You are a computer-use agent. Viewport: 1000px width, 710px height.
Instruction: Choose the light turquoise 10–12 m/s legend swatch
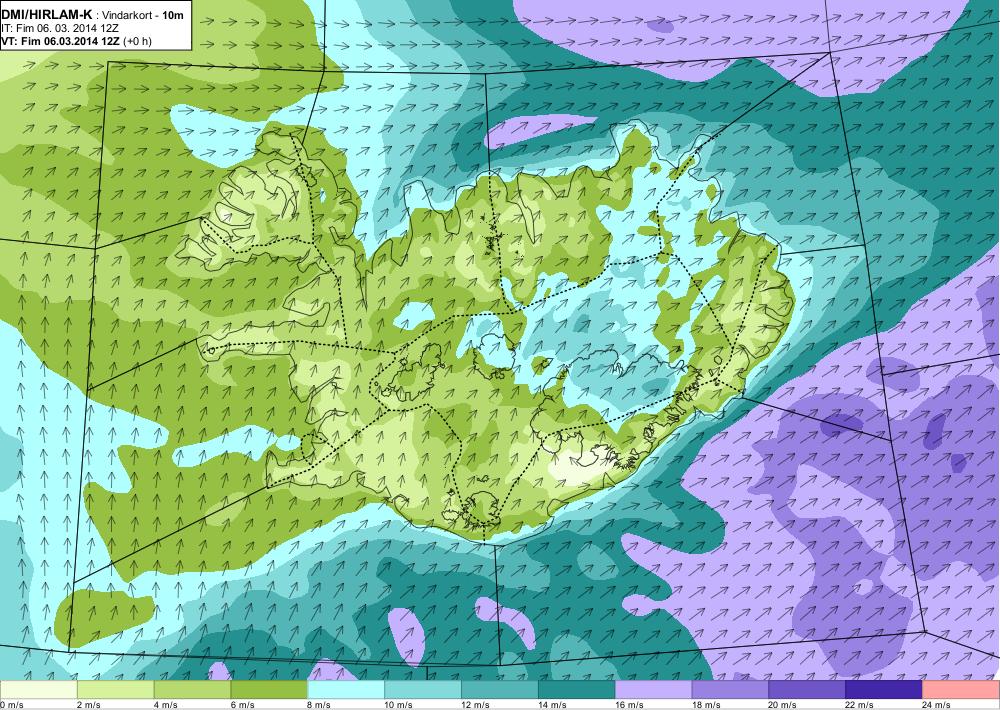coord(423,690)
